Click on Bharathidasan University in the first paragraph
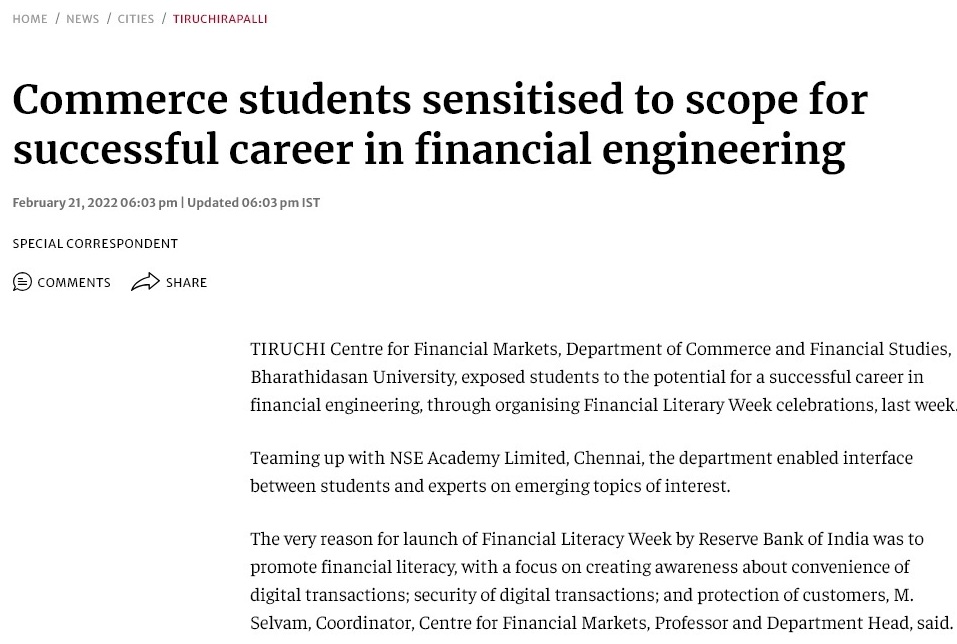Viewport: 957px width, 644px height. 353,377
